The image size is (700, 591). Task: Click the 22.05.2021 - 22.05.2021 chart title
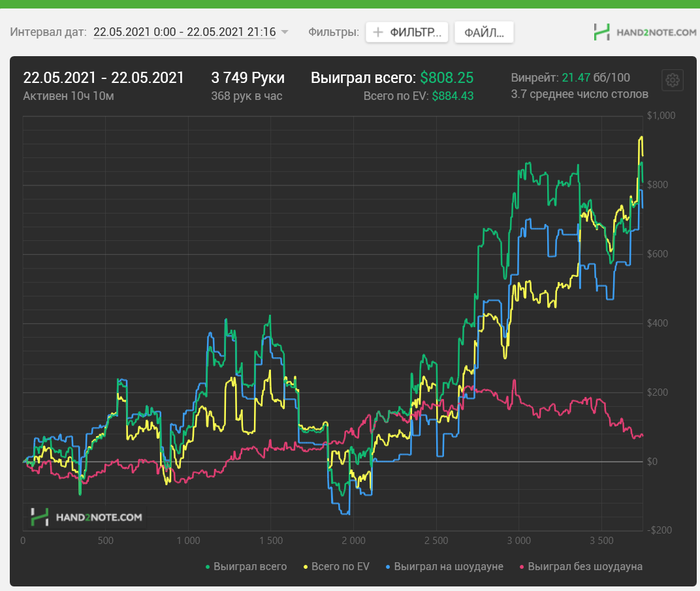coord(103,78)
